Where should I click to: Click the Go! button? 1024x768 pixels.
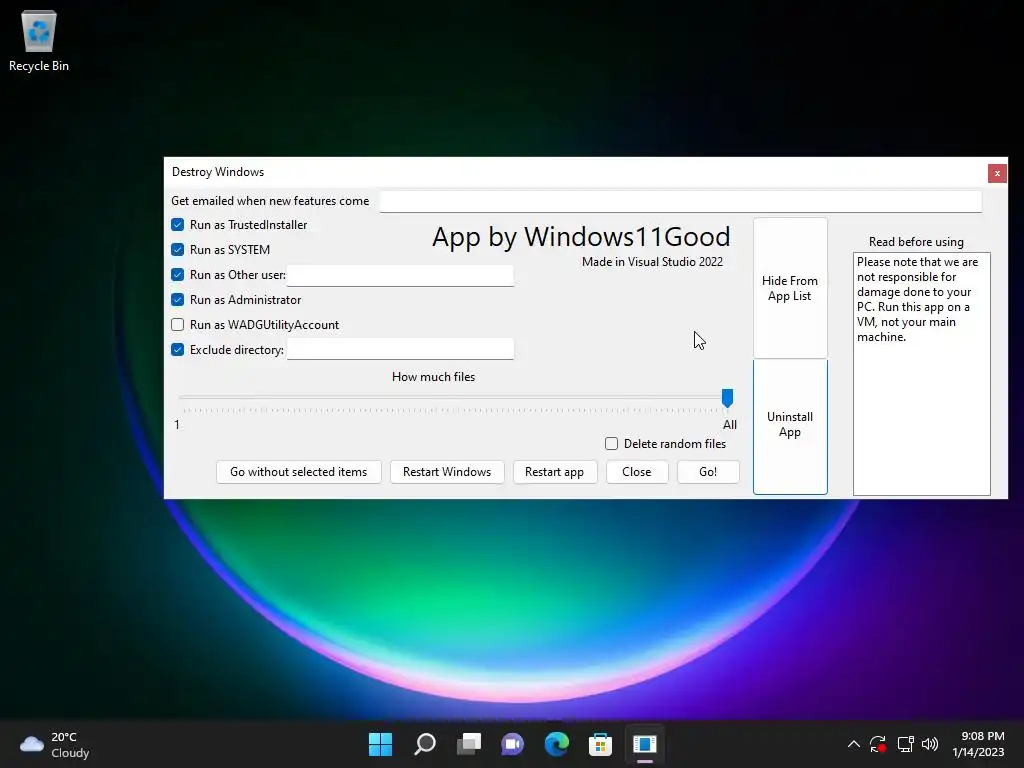[708, 472]
